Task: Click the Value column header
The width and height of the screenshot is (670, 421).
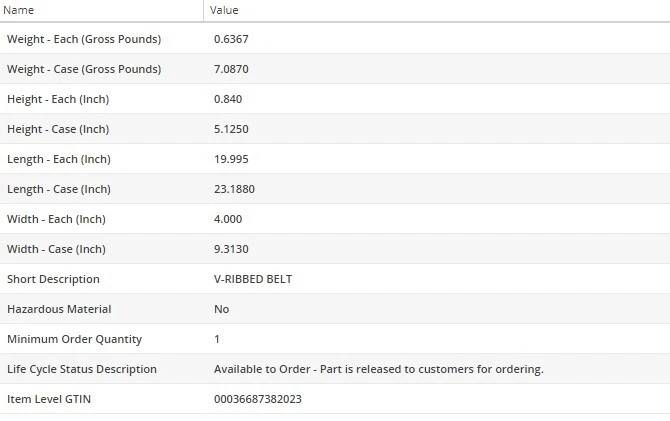Action: pyautogui.click(x=224, y=10)
